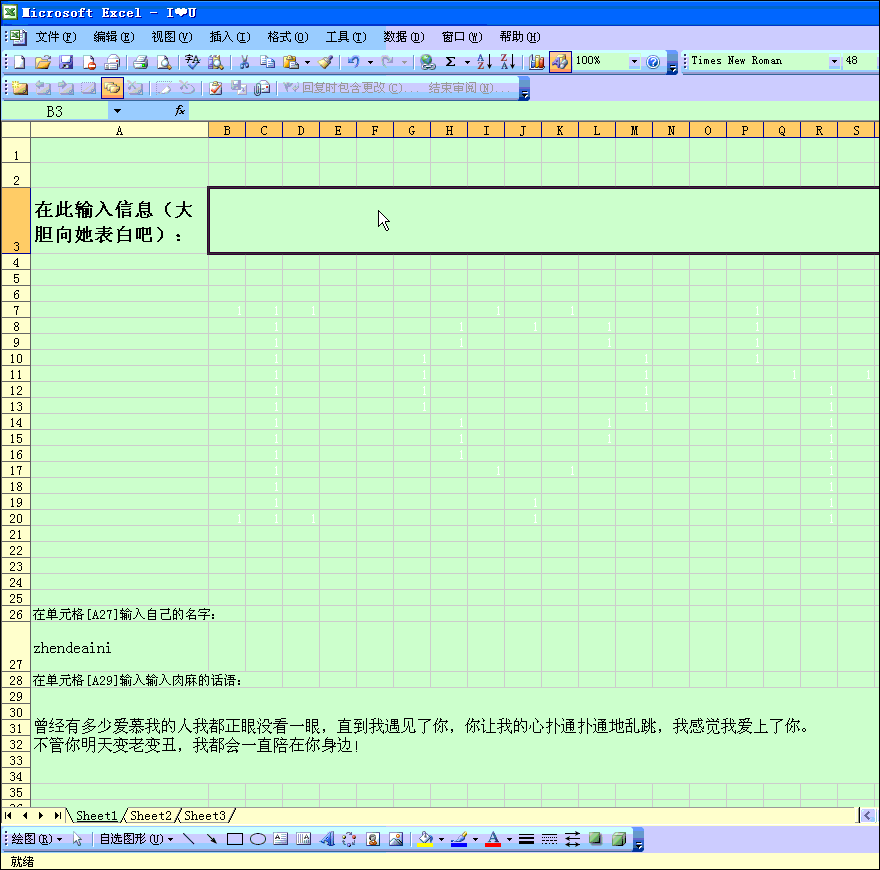Toggle the 3-D Style button
The width and height of the screenshot is (880, 870).
pos(618,839)
